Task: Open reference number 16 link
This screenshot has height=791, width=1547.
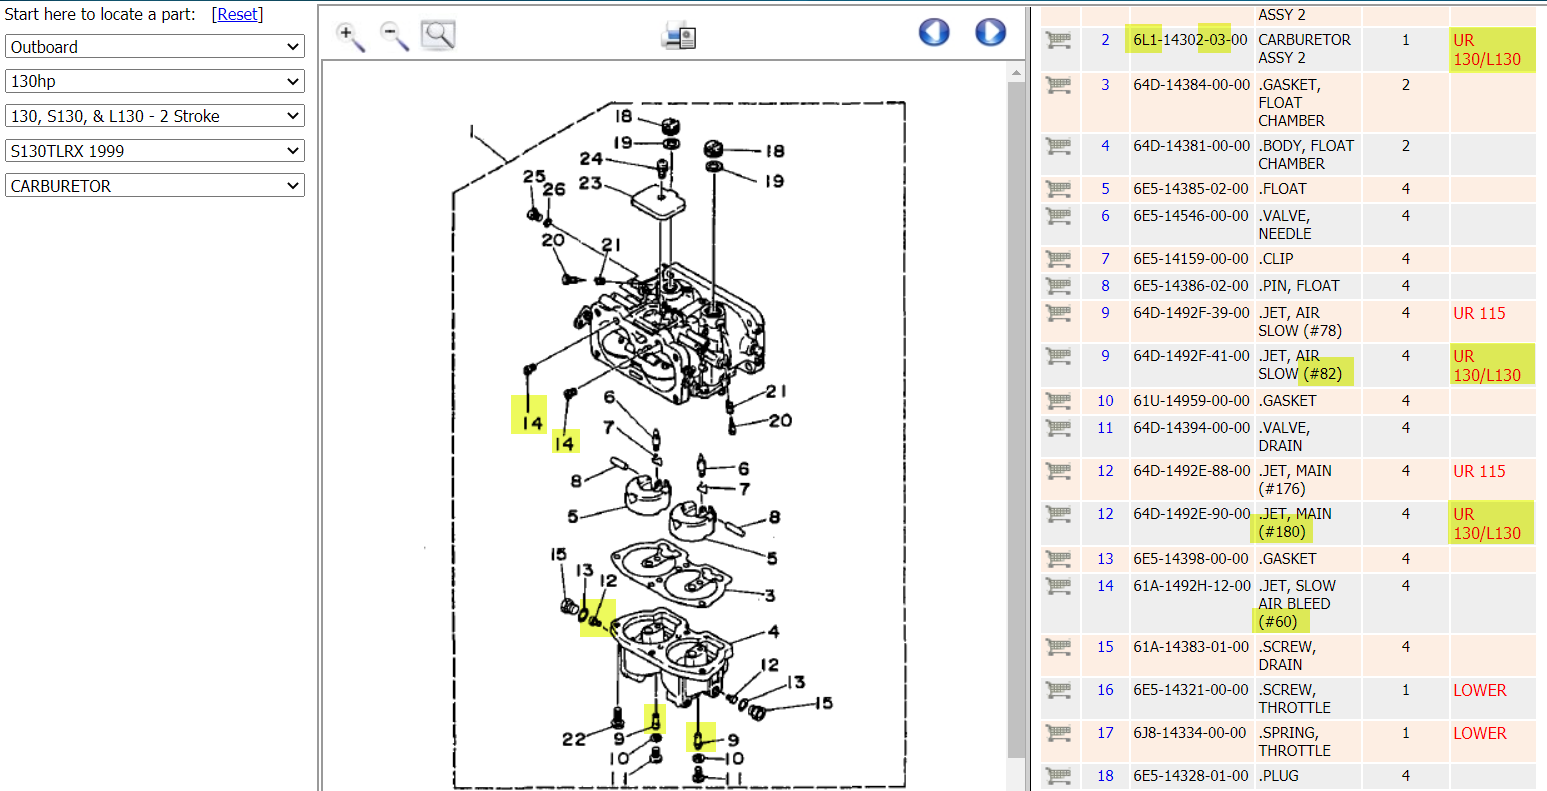Action: [x=1105, y=689]
